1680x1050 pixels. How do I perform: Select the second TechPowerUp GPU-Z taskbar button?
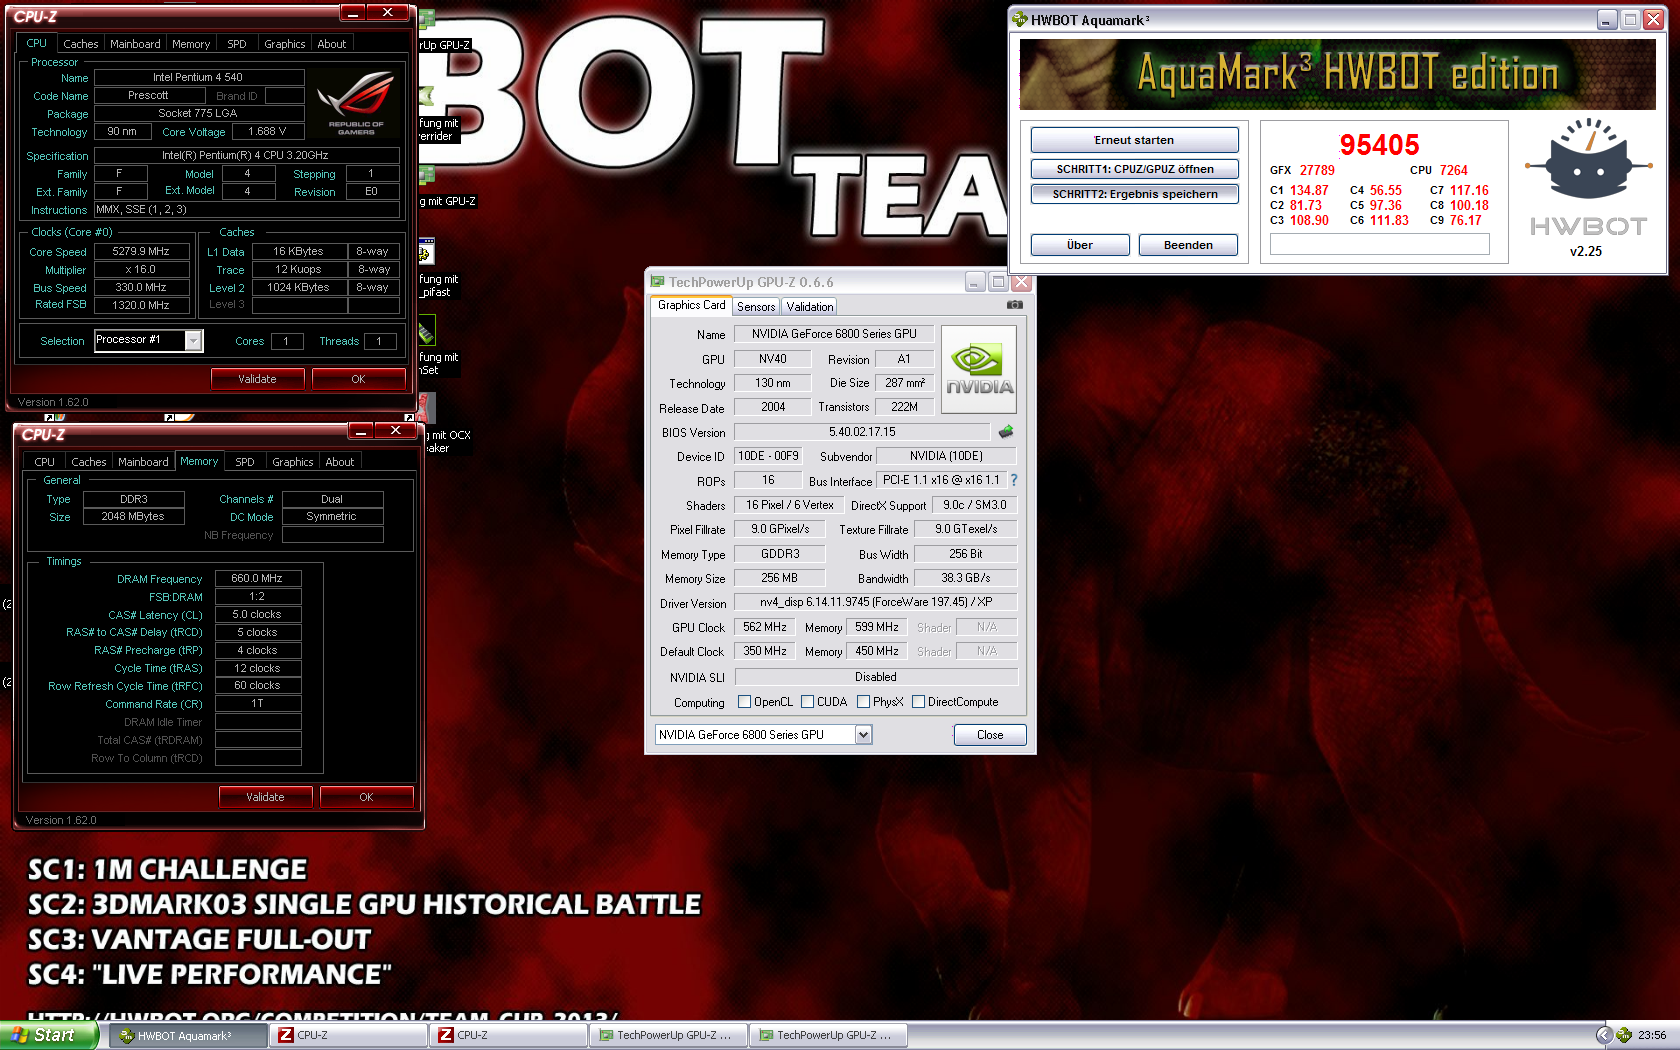(x=829, y=1035)
